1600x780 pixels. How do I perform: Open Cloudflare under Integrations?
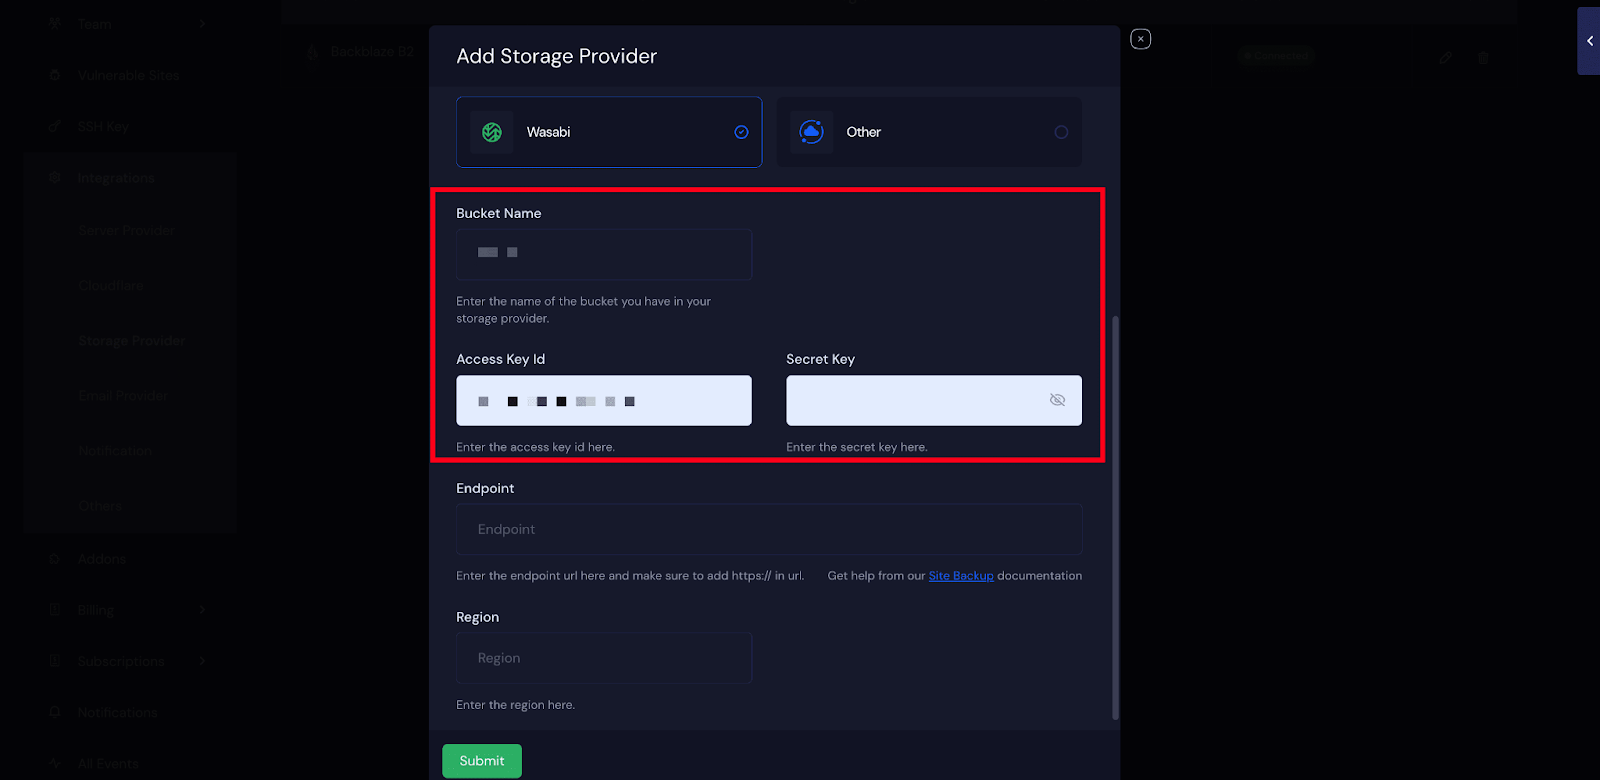click(111, 285)
